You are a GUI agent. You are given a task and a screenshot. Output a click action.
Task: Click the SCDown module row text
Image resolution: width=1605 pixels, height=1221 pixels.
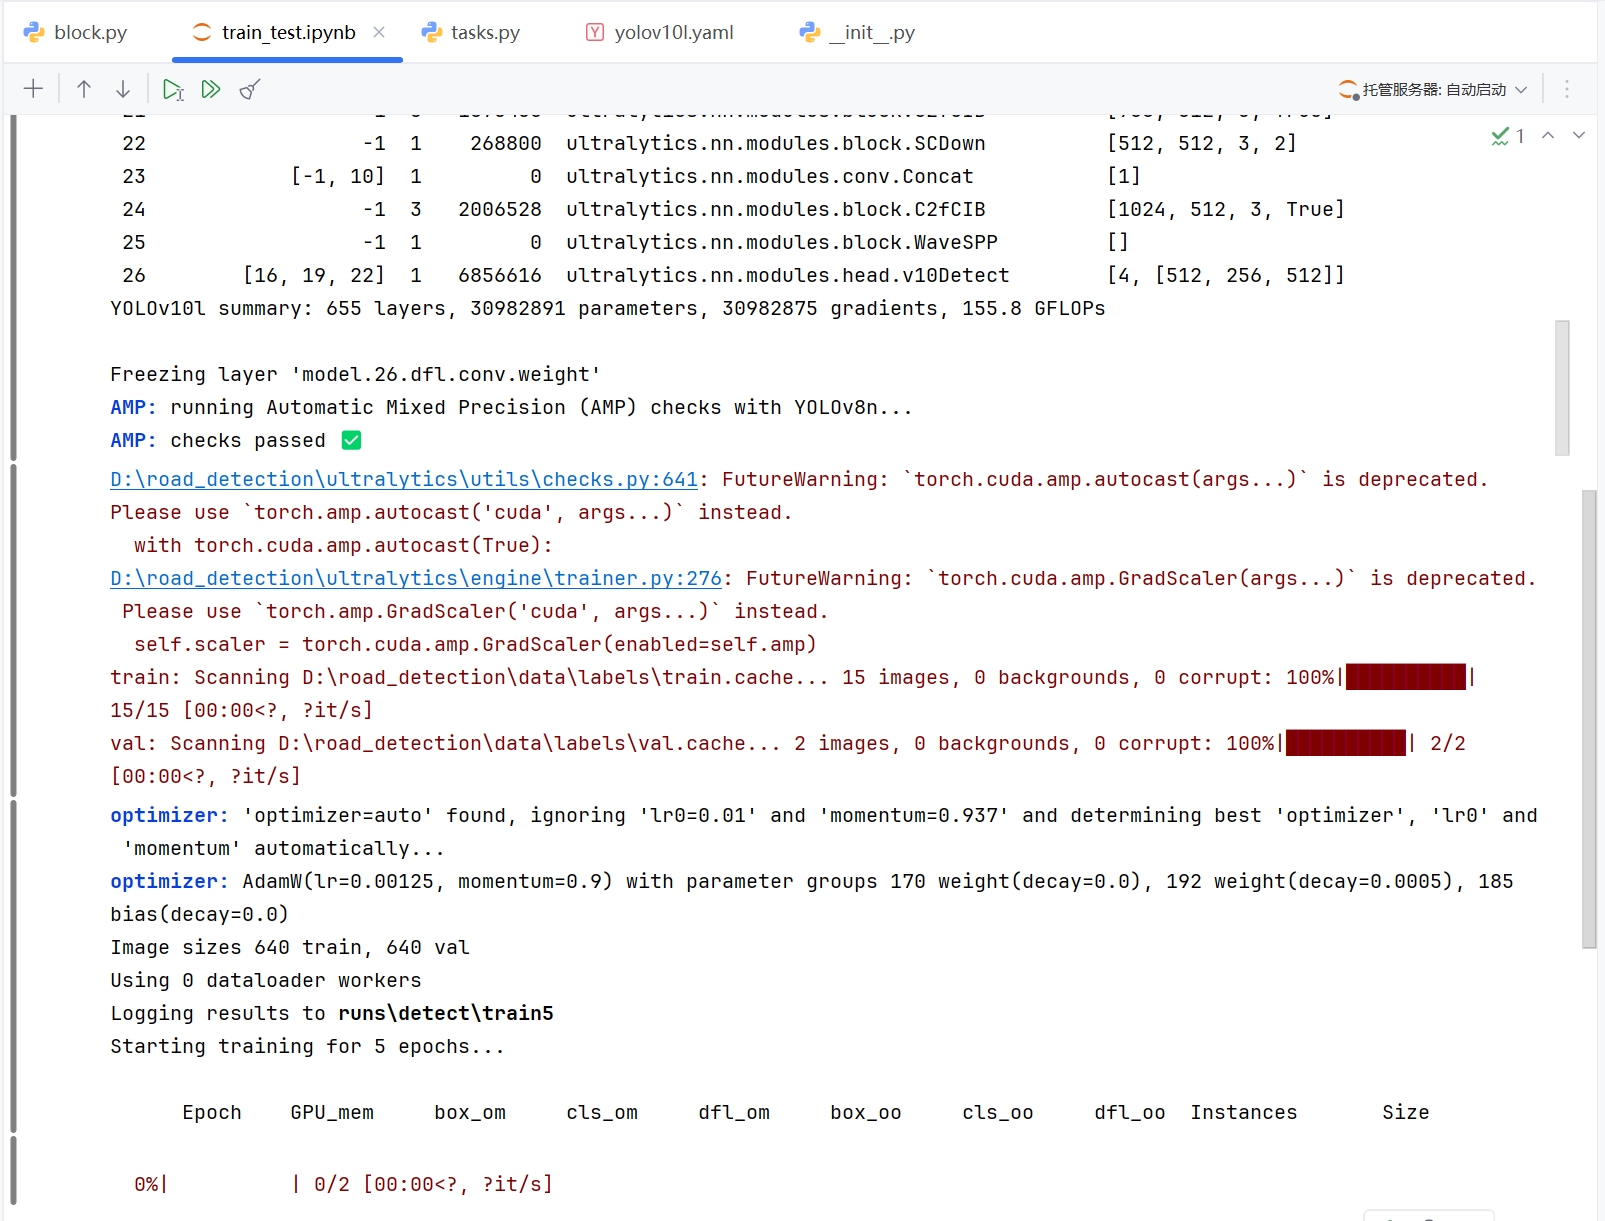click(776, 143)
